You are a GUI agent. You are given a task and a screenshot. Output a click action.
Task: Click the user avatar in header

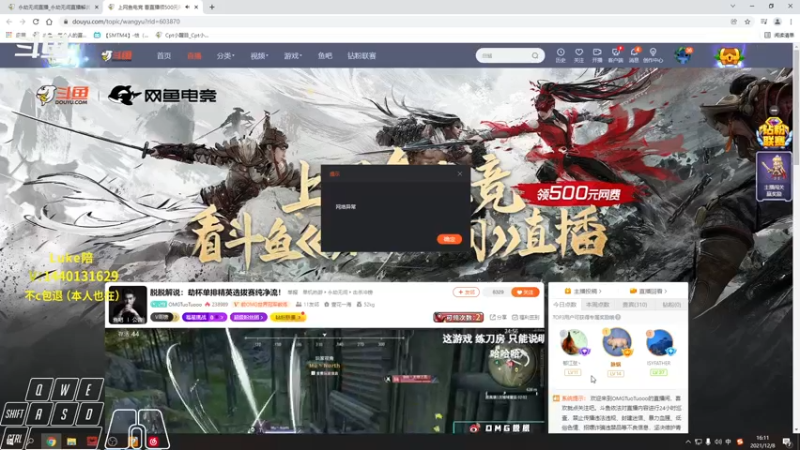[x=683, y=55]
